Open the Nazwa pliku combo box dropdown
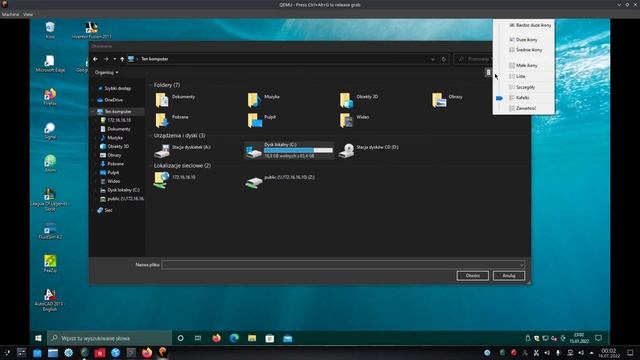The height and width of the screenshot is (360, 640). coord(522,265)
